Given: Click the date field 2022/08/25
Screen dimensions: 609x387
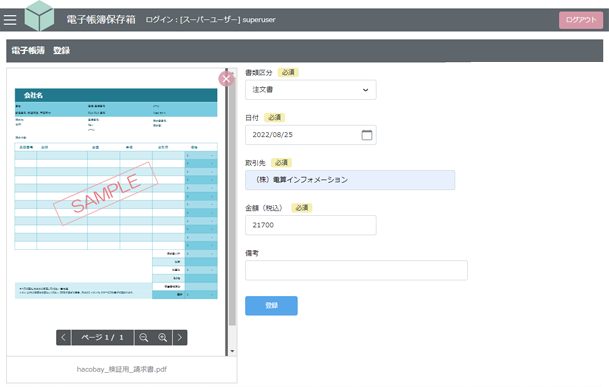Looking at the screenshot, I should point(310,135).
